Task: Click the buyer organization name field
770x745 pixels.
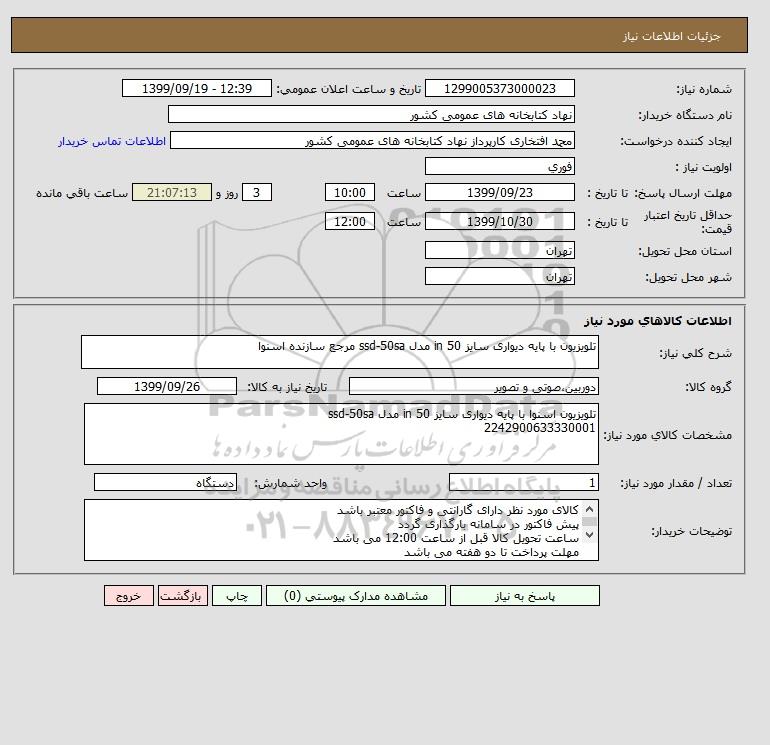Action: pyautogui.click(x=371, y=114)
